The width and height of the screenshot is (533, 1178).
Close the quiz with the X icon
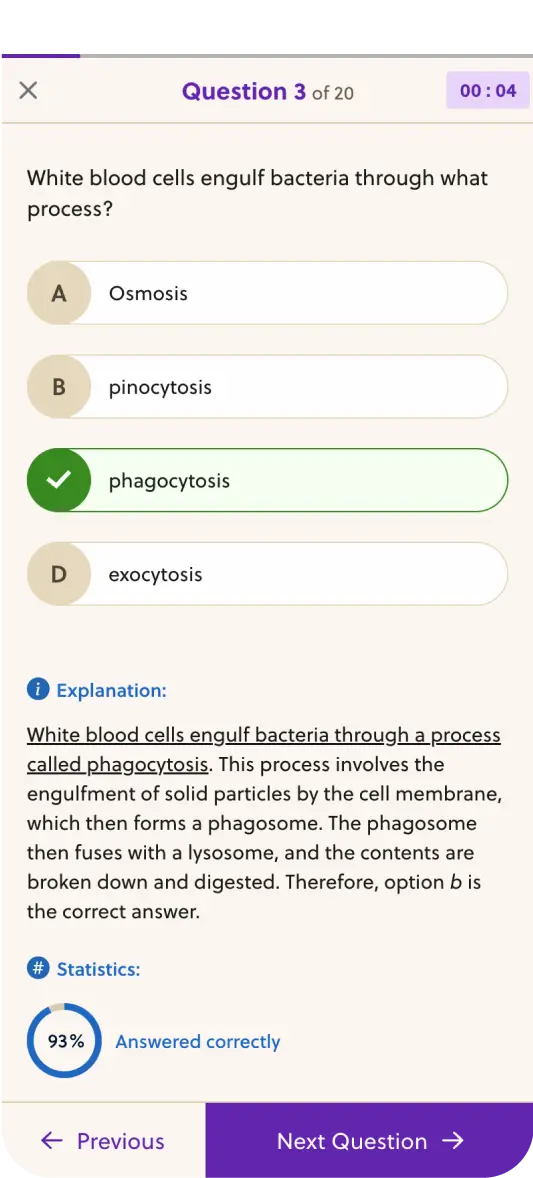point(28,91)
